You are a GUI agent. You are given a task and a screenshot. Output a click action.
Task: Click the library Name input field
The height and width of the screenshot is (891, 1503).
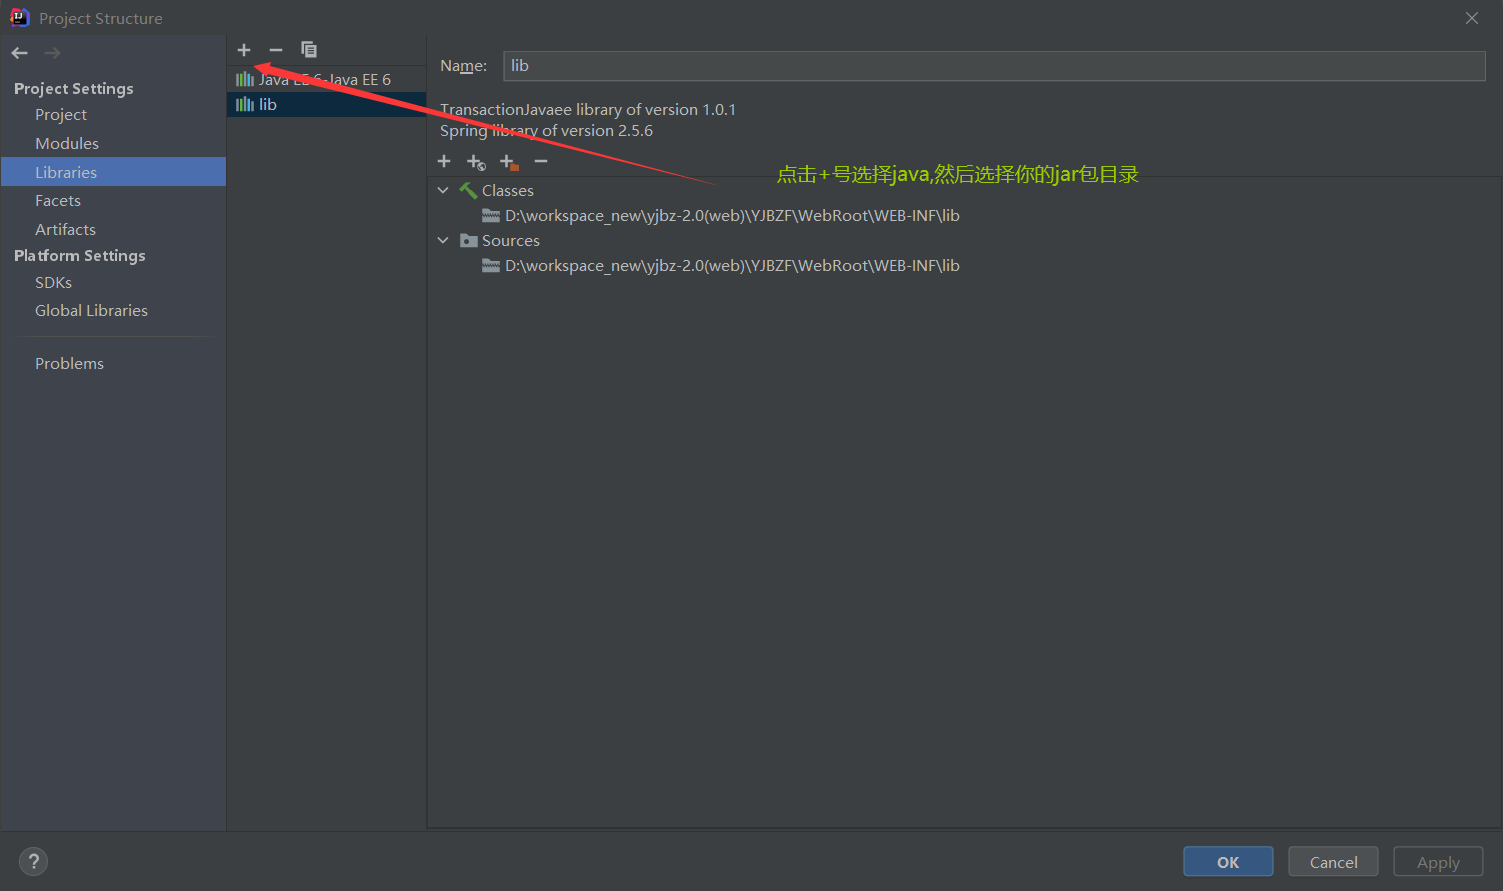994,66
